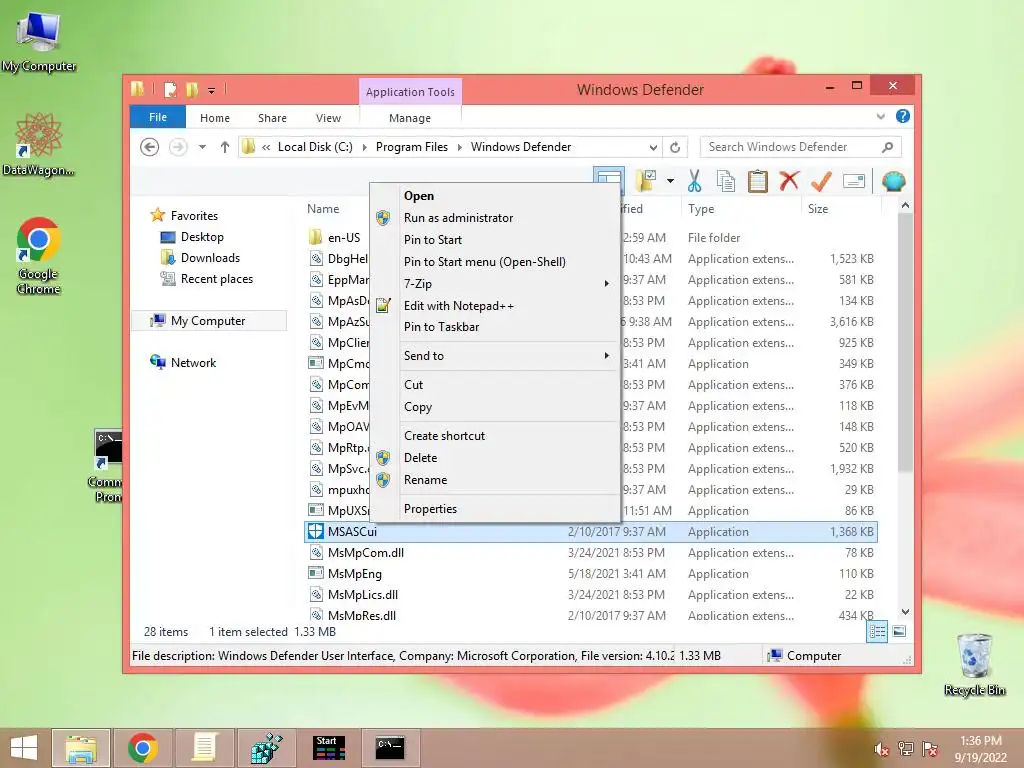Switch to the View ribbon tab
The width and height of the screenshot is (1024, 768).
point(328,118)
